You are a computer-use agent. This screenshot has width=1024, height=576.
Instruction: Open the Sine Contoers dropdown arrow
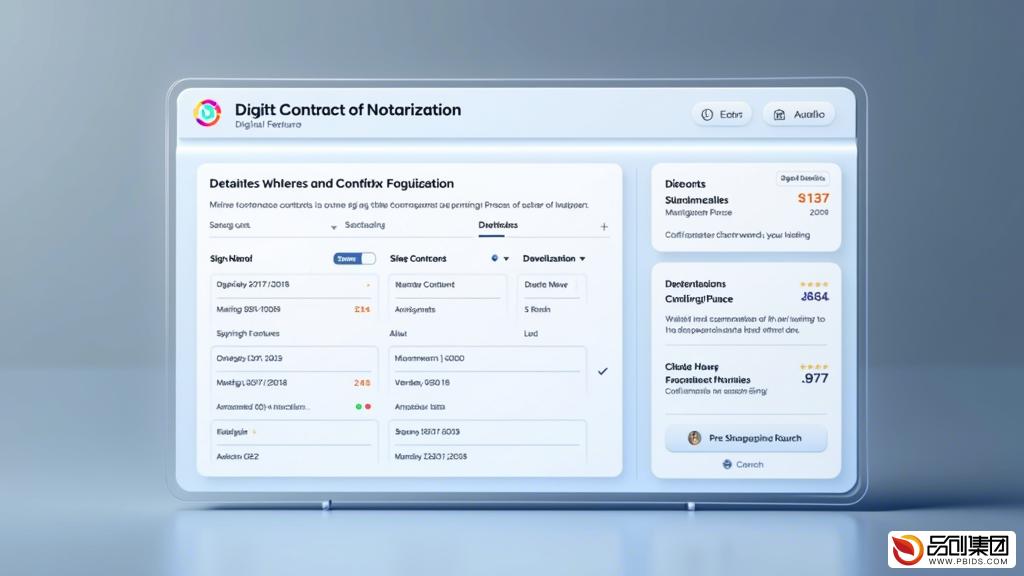pos(506,259)
